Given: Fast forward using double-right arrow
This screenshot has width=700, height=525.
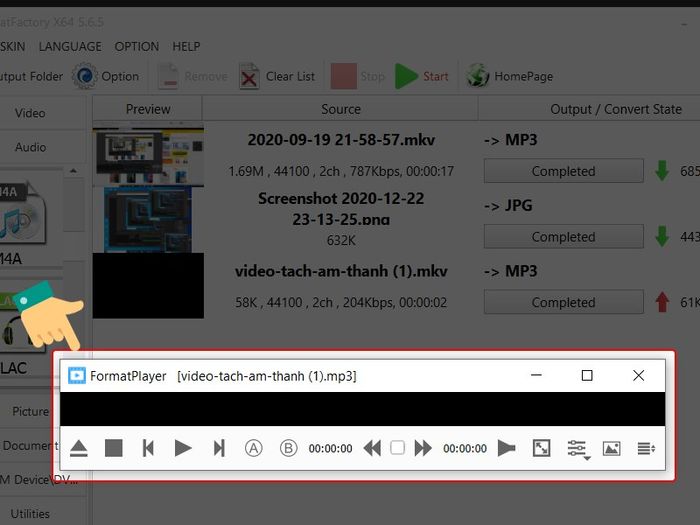Looking at the screenshot, I should tap(423, 448).
